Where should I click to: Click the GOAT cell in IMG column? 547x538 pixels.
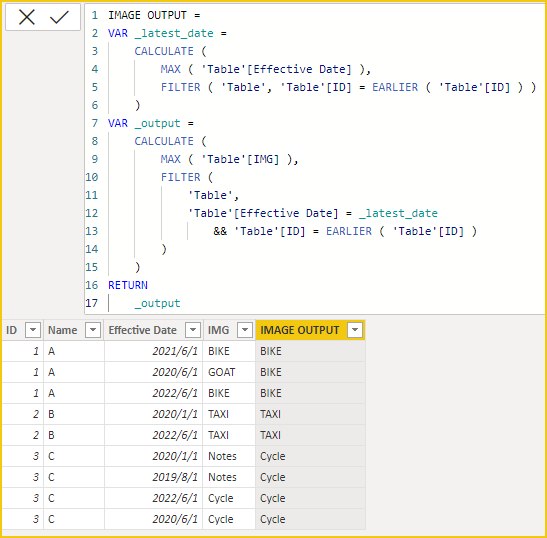[x=229, y=372]
